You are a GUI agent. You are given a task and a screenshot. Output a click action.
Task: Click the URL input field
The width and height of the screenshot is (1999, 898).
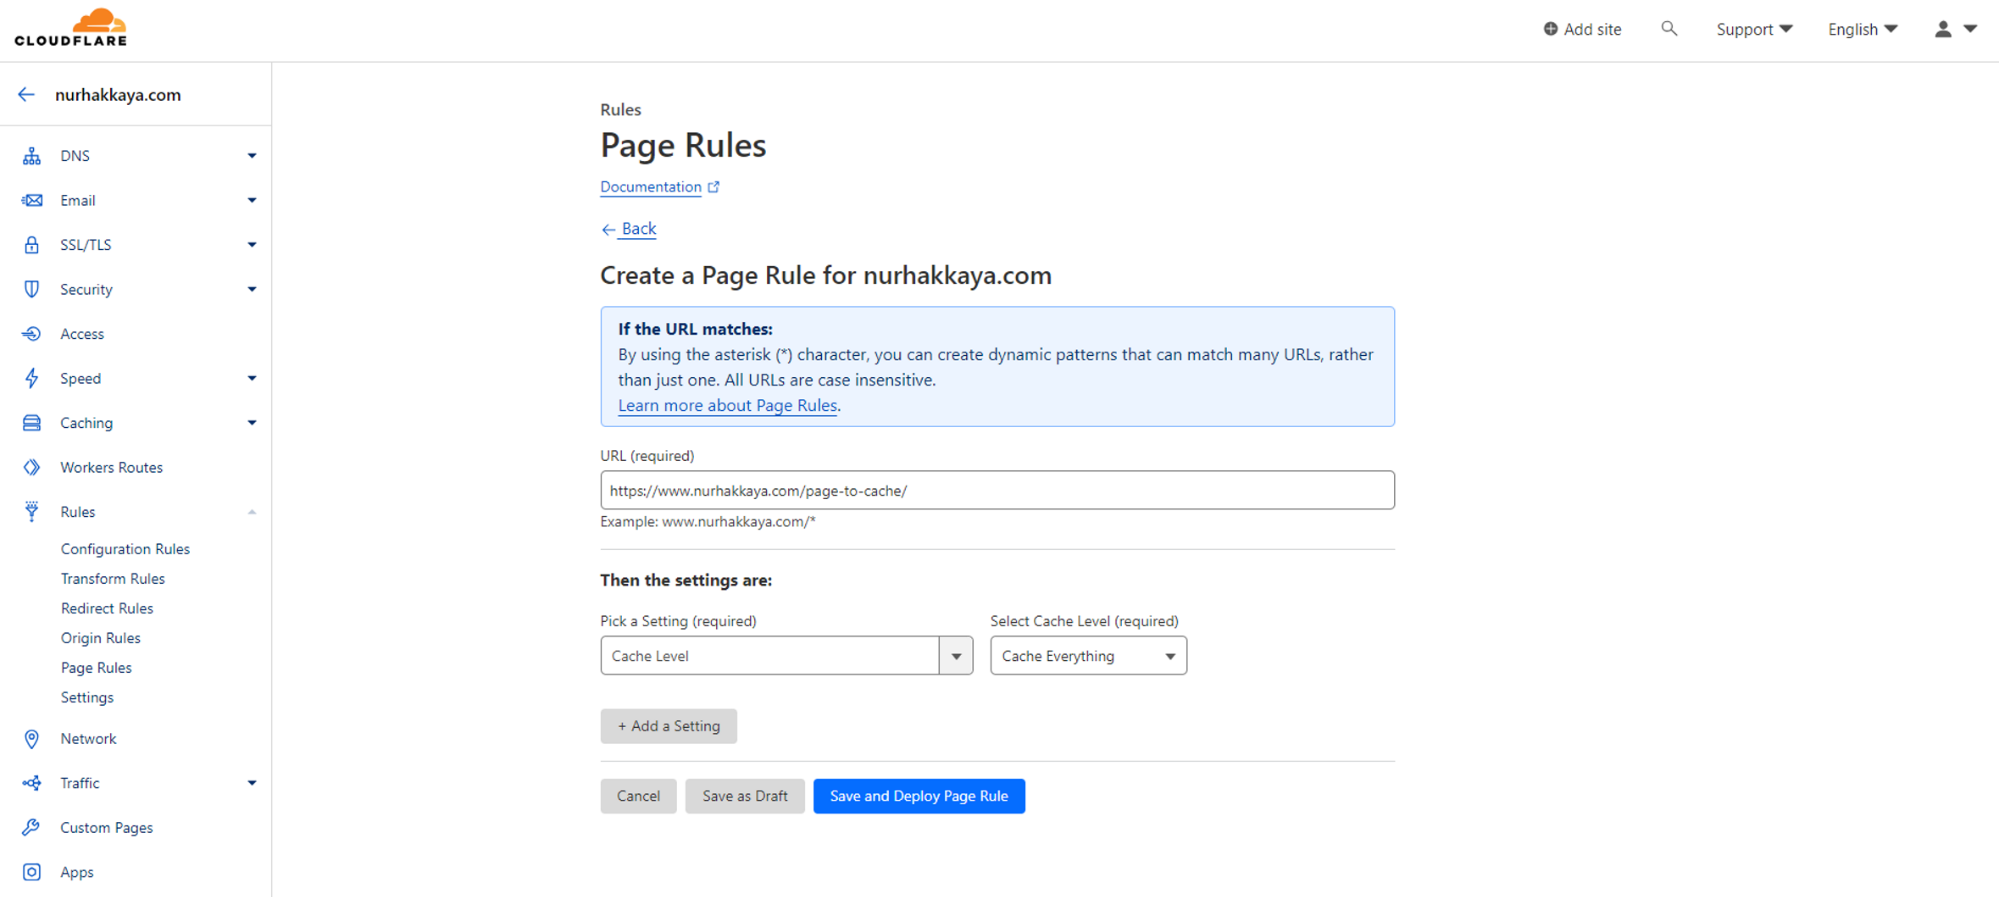coord(997,490)
